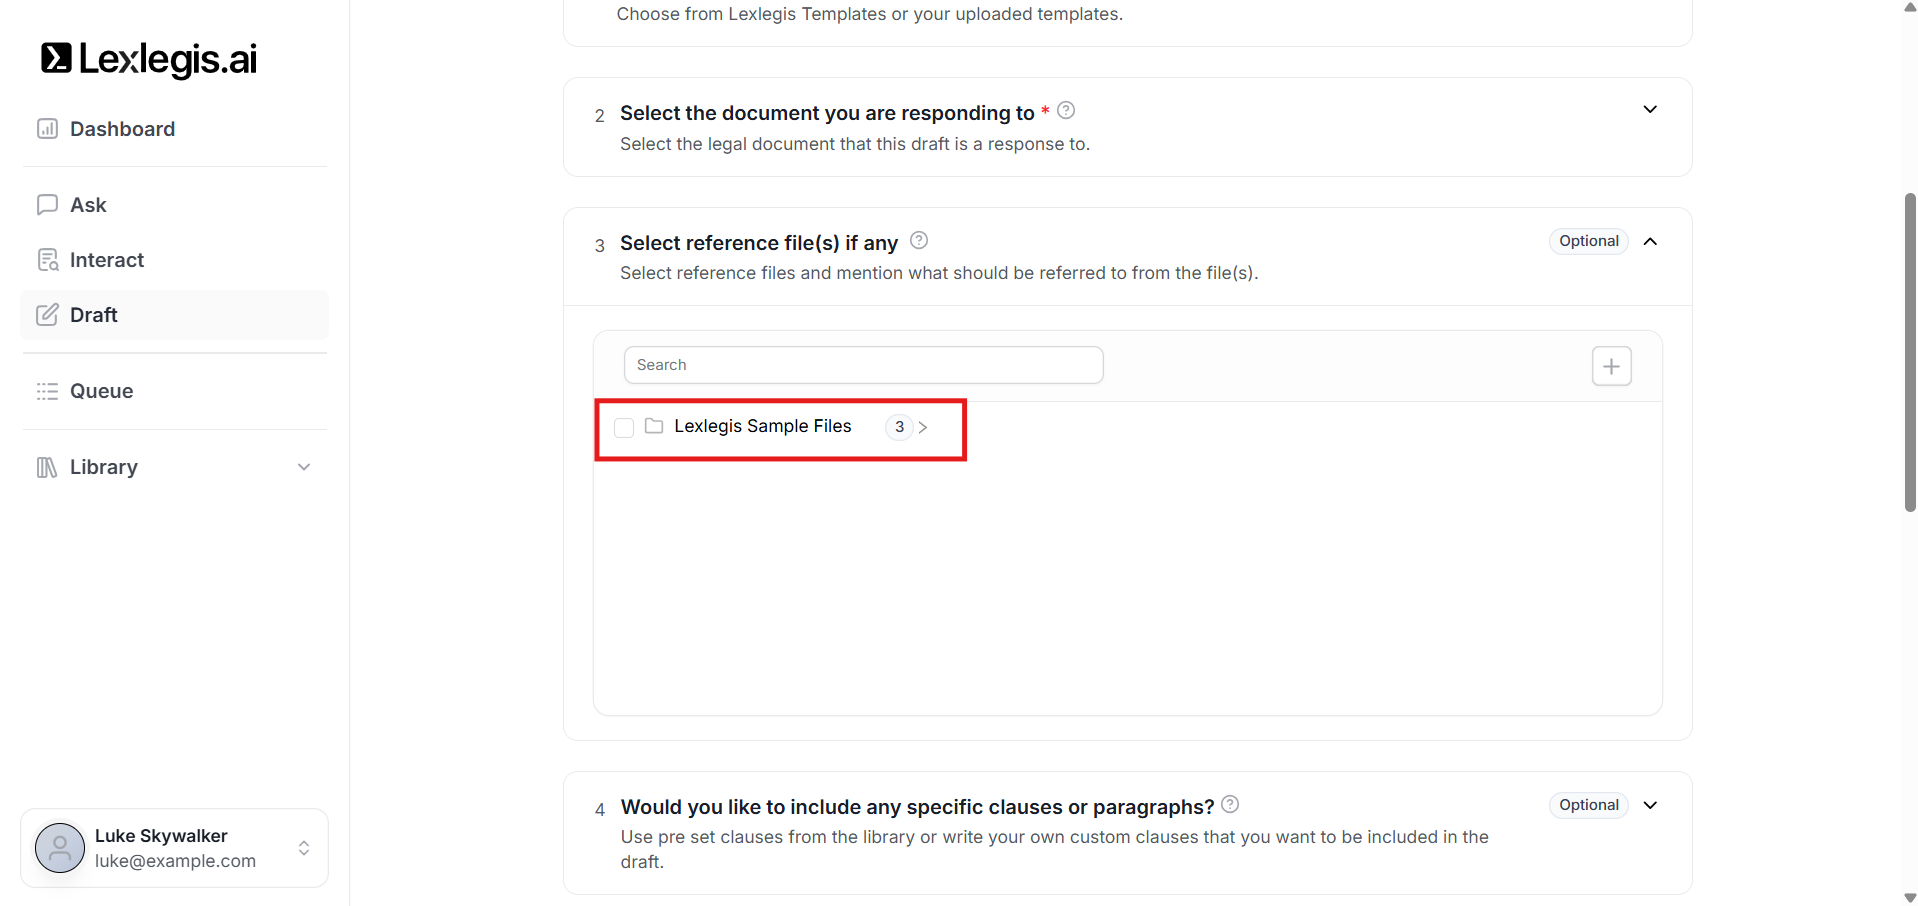Open the Draft menu item

coord(94,315)
